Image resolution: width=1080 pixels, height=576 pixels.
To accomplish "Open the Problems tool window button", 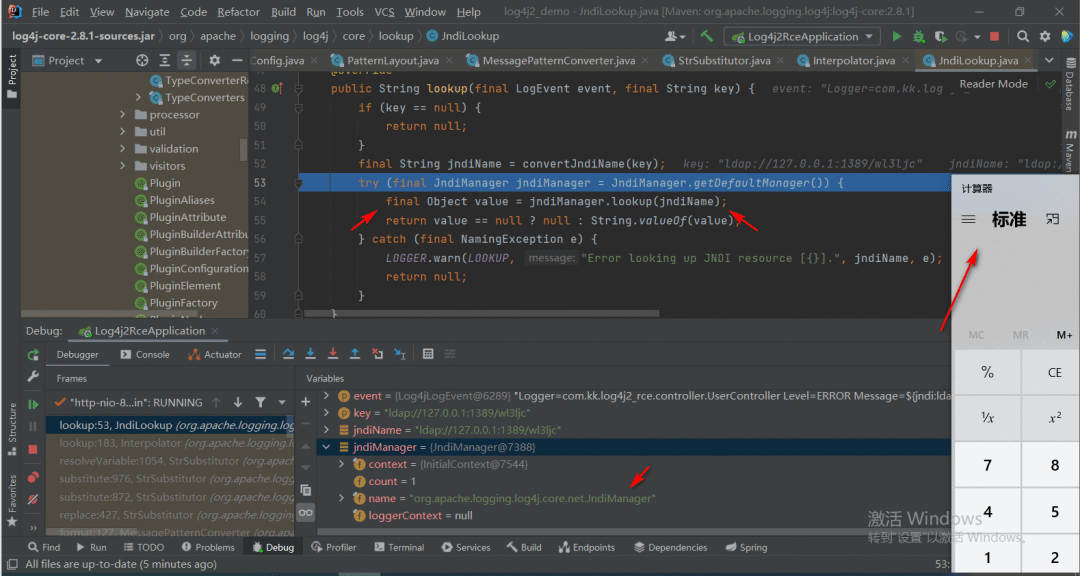I will click(x=209, y=547).
